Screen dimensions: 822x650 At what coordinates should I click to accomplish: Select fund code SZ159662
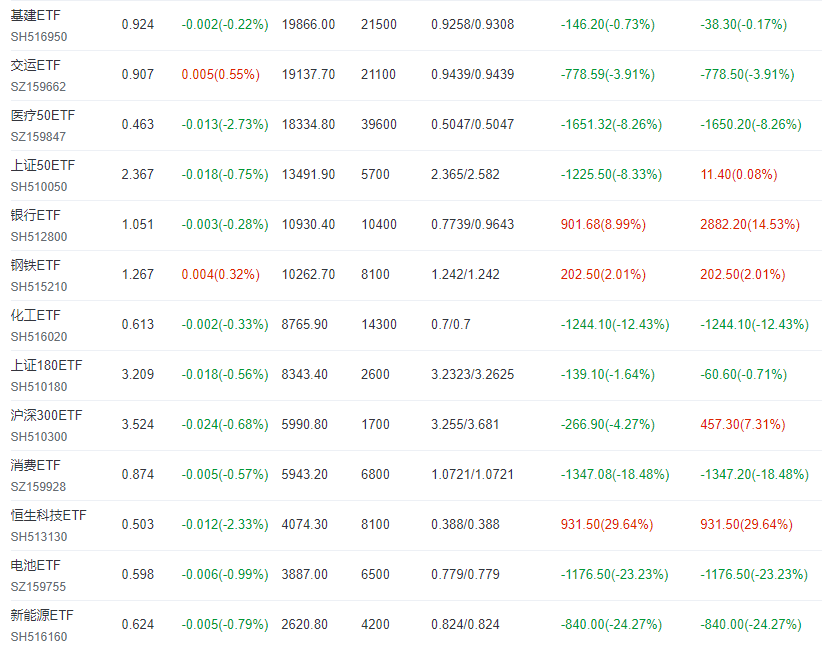(x=38, y=86)
